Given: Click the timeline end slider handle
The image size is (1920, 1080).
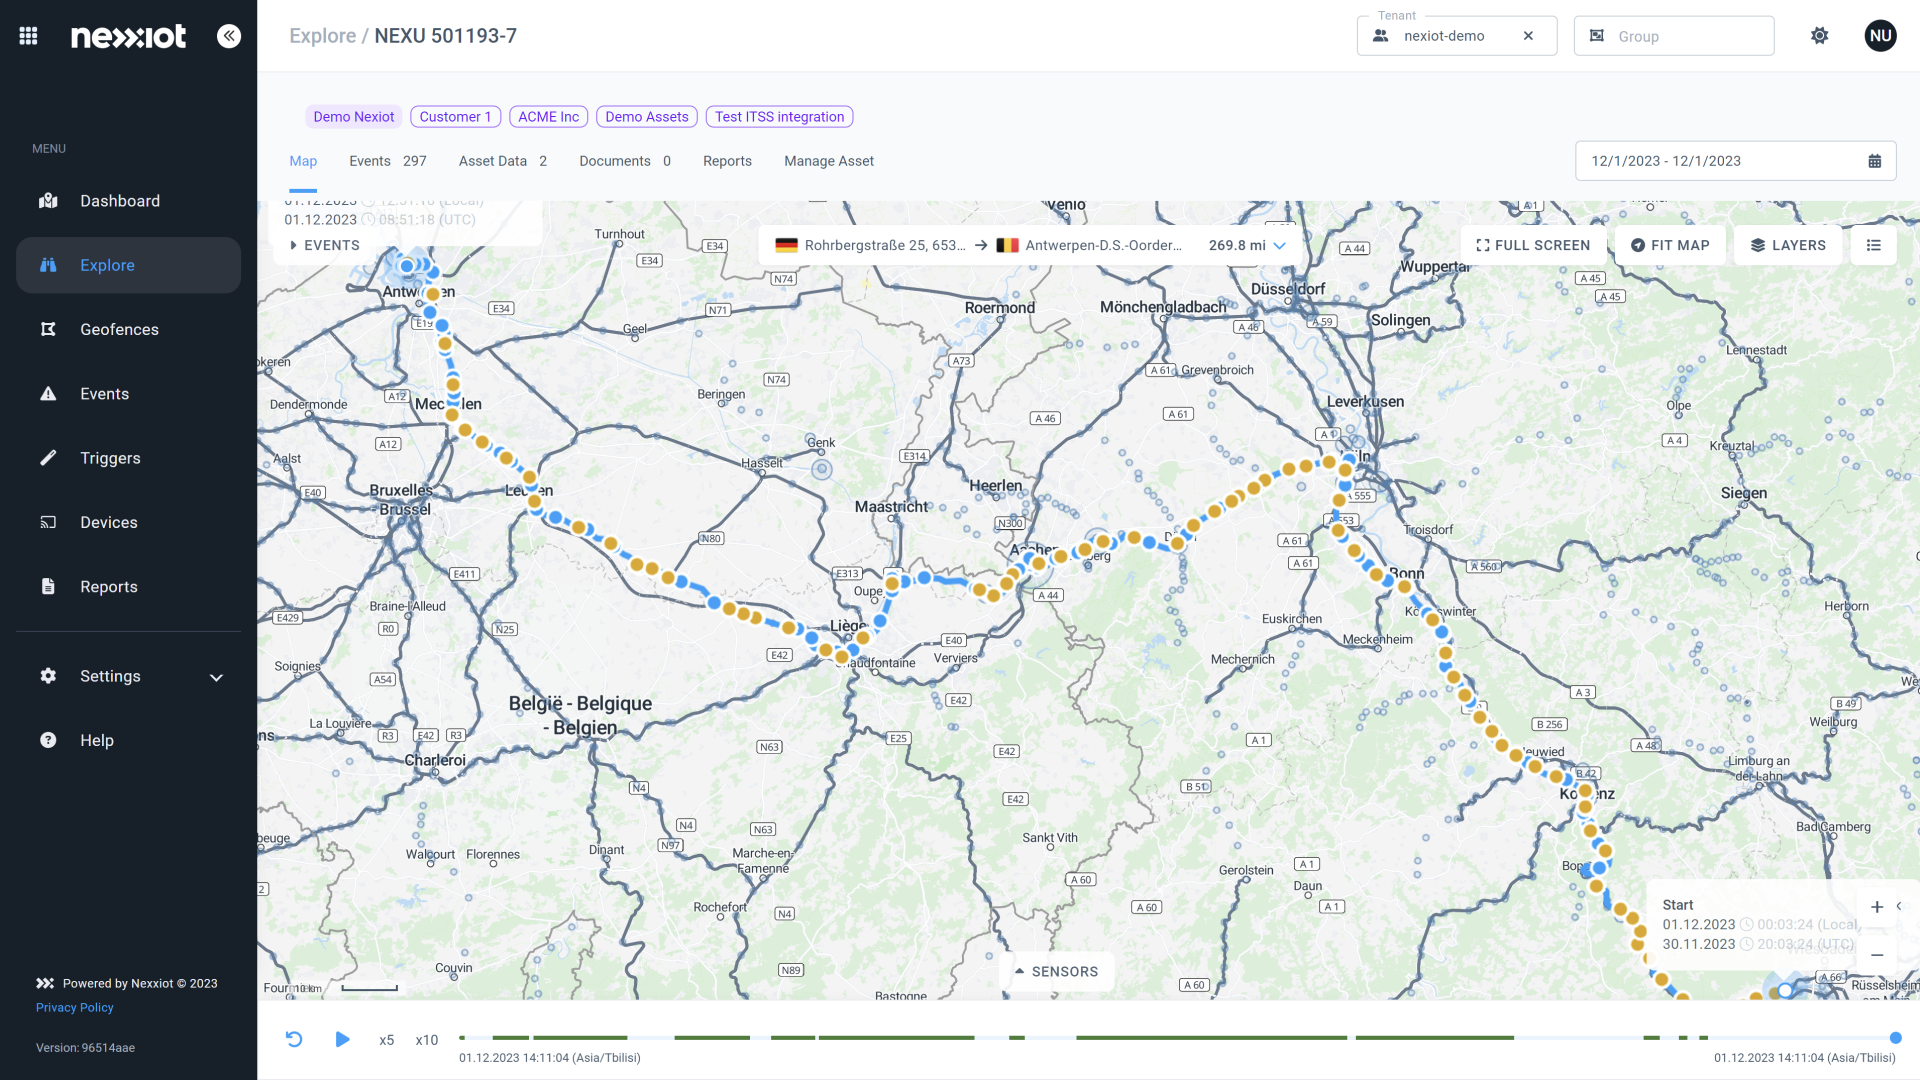Looking at the screenshot, I should pos(1895,1038).
